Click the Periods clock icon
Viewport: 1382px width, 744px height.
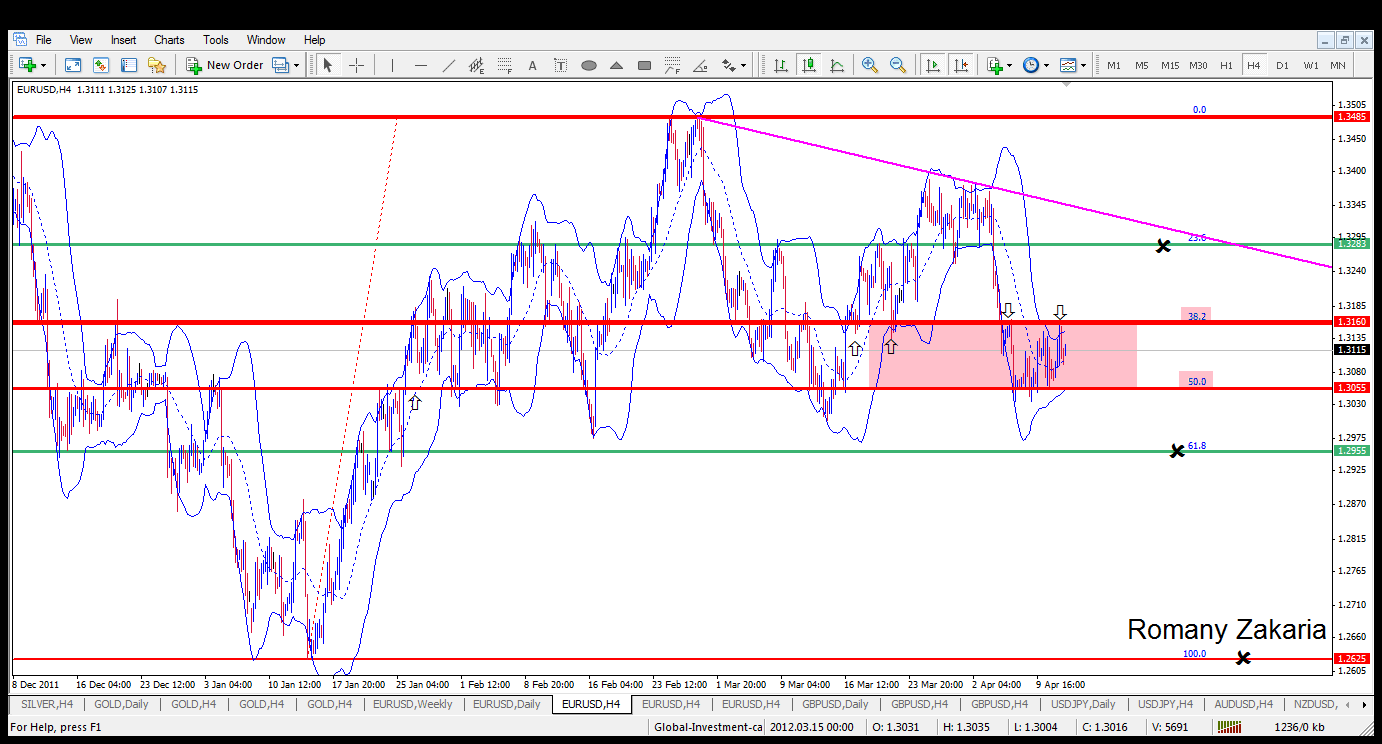(1031, 65)
